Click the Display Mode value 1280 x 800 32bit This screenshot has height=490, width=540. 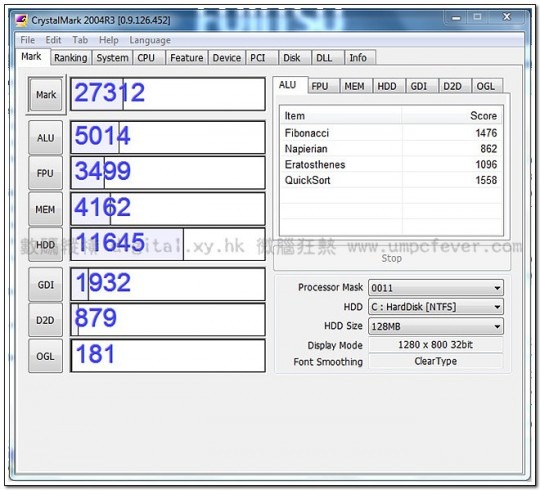[436, 345]
